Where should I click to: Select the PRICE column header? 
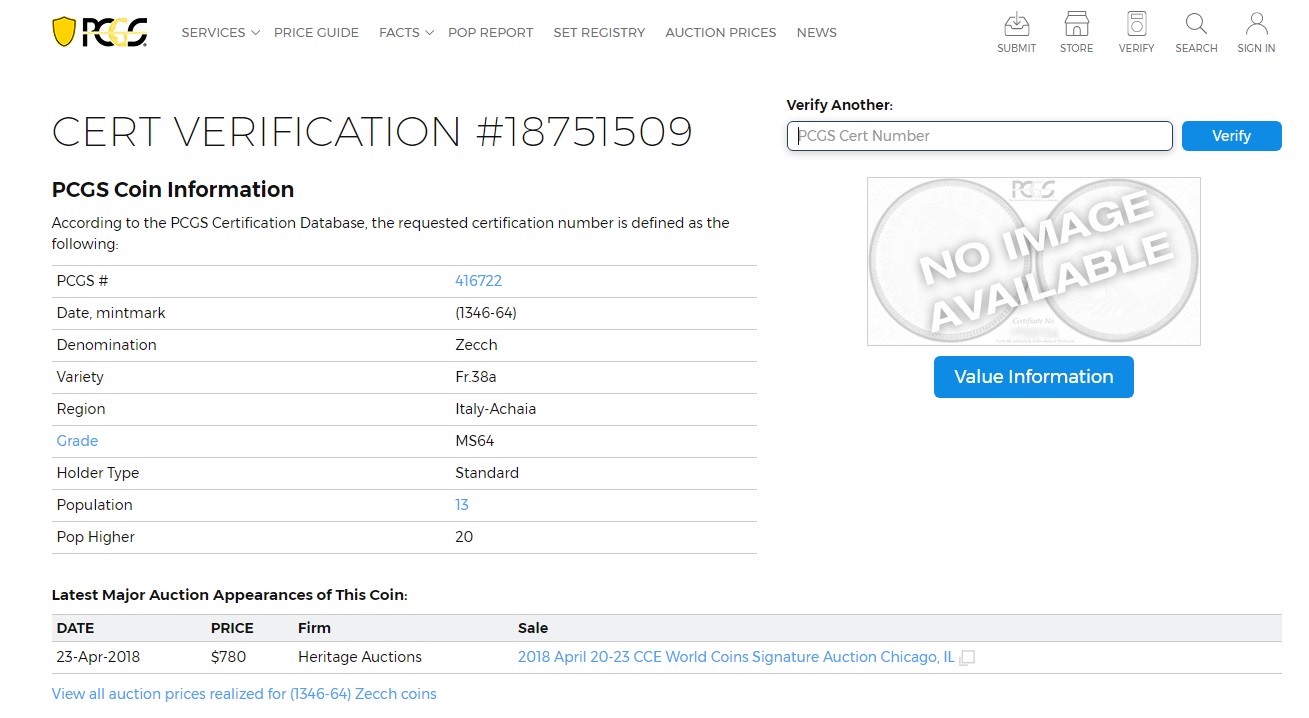tap(232, 628)
